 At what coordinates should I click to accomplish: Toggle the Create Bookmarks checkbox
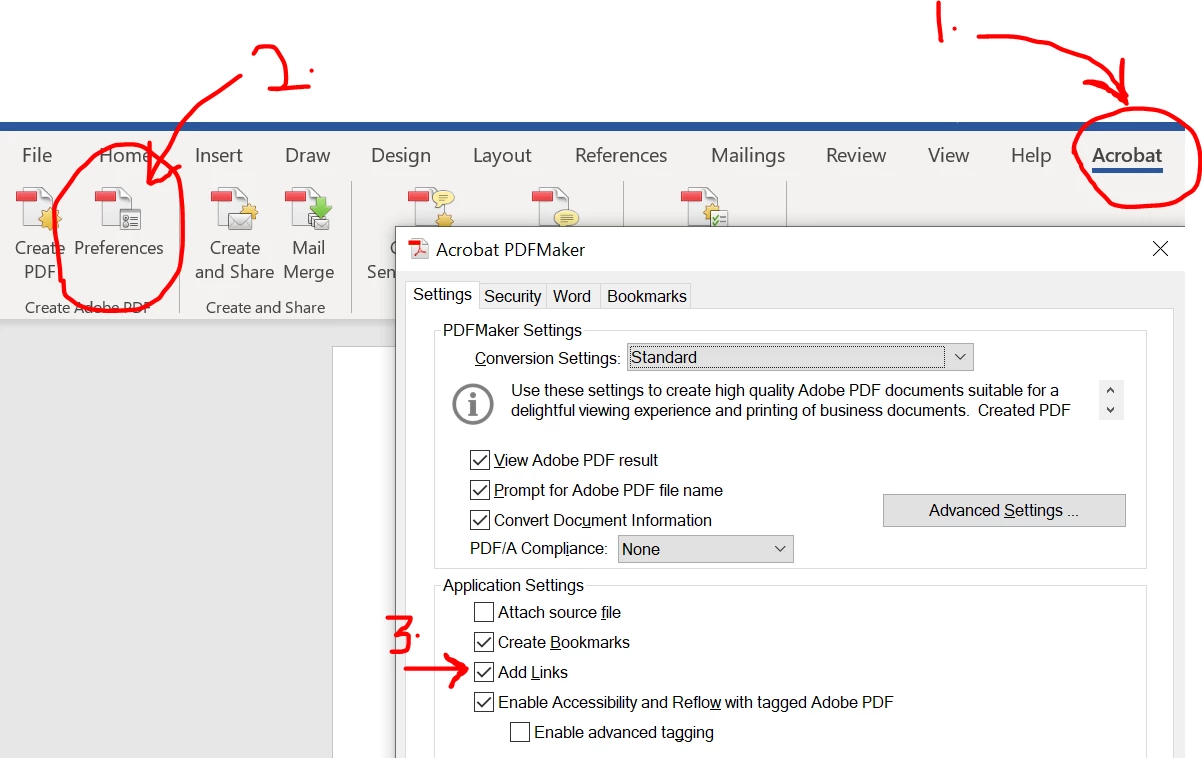[484, 642]
